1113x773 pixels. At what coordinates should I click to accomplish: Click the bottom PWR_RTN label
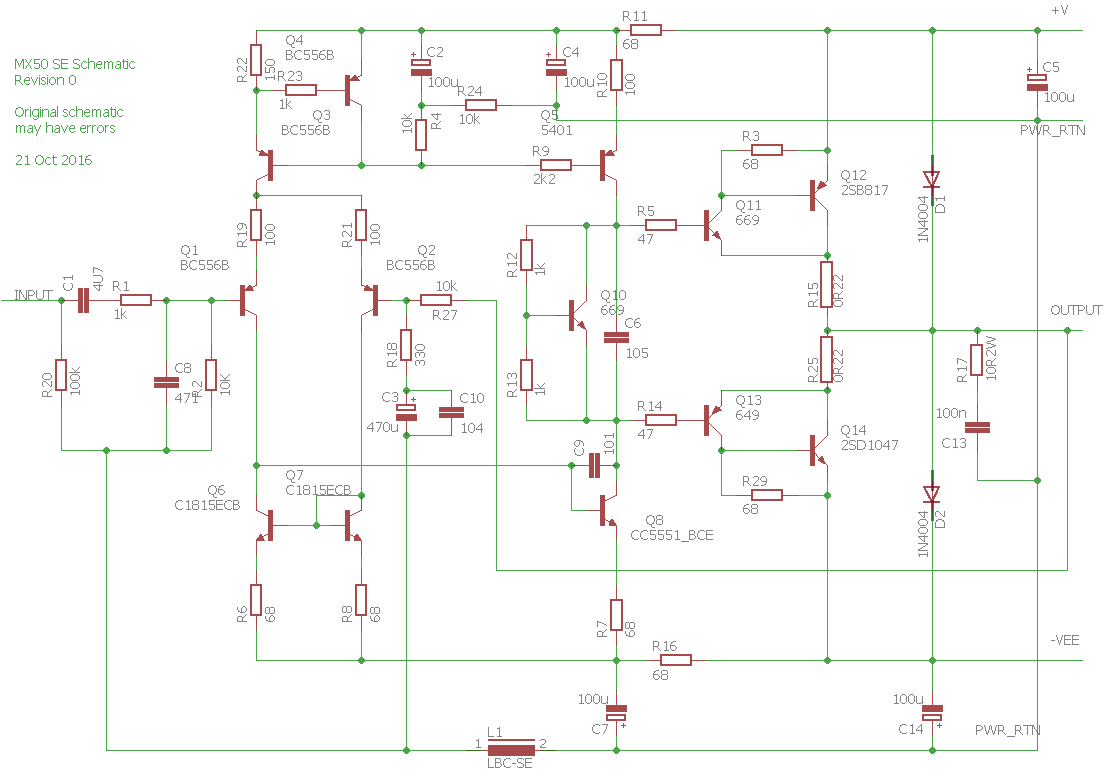click(x=1008, y=730)
